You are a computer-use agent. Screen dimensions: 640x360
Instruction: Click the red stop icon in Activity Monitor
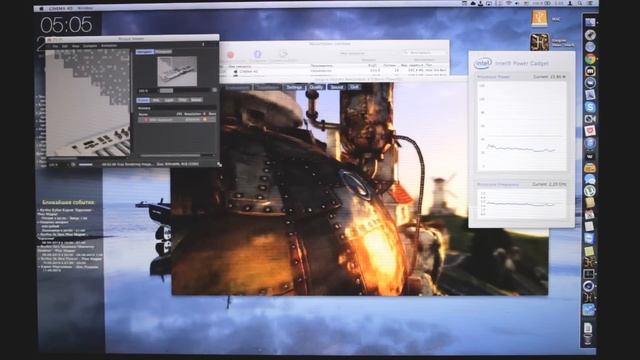[x=231, y=54]
